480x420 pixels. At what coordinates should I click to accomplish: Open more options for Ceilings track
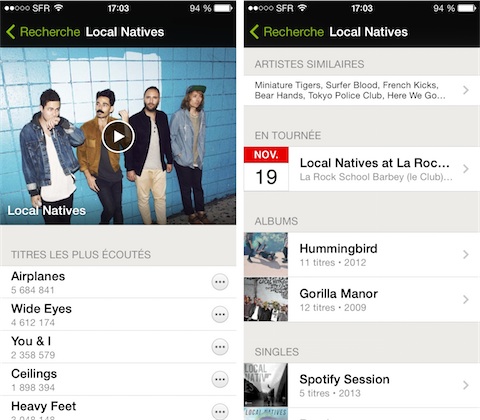point(220,379)
